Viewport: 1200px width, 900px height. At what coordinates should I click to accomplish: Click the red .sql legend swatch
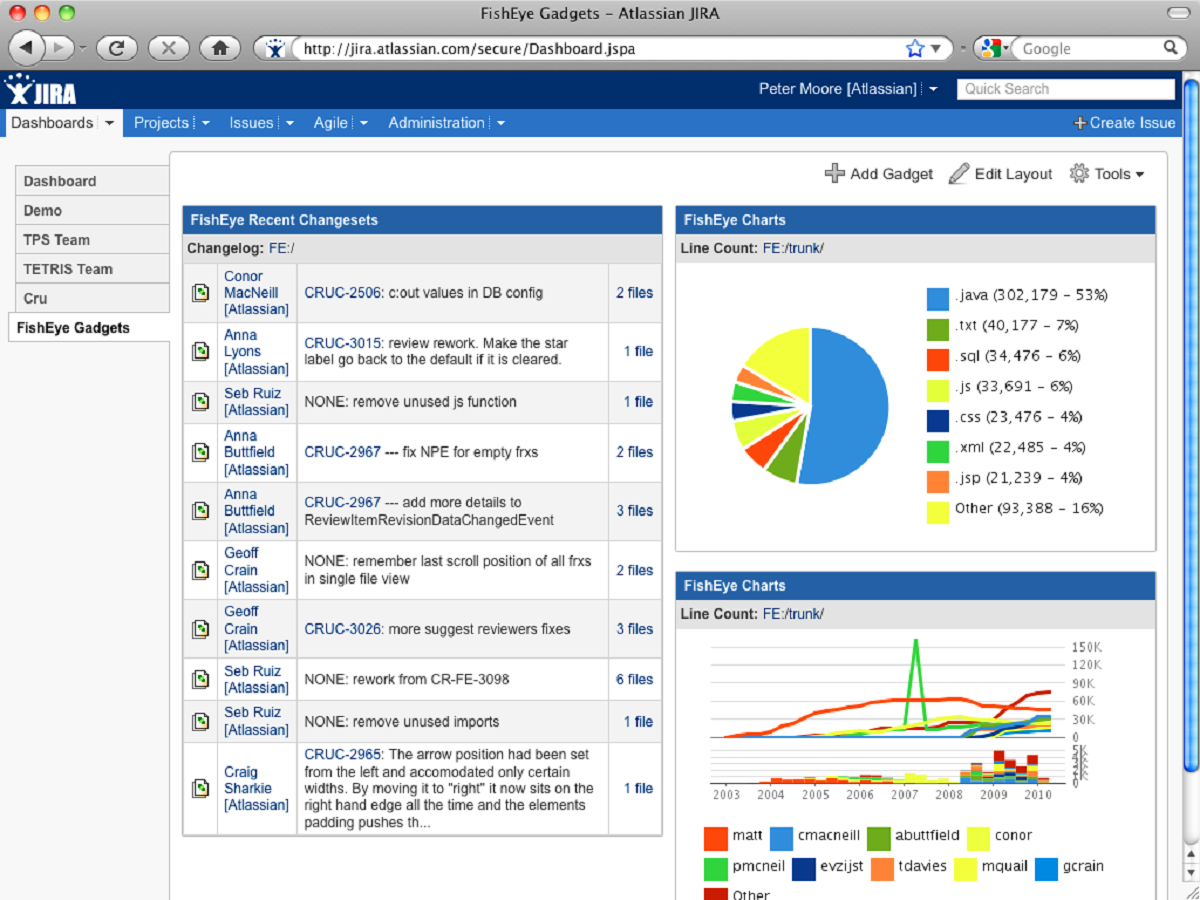click(x=937, y=359)
